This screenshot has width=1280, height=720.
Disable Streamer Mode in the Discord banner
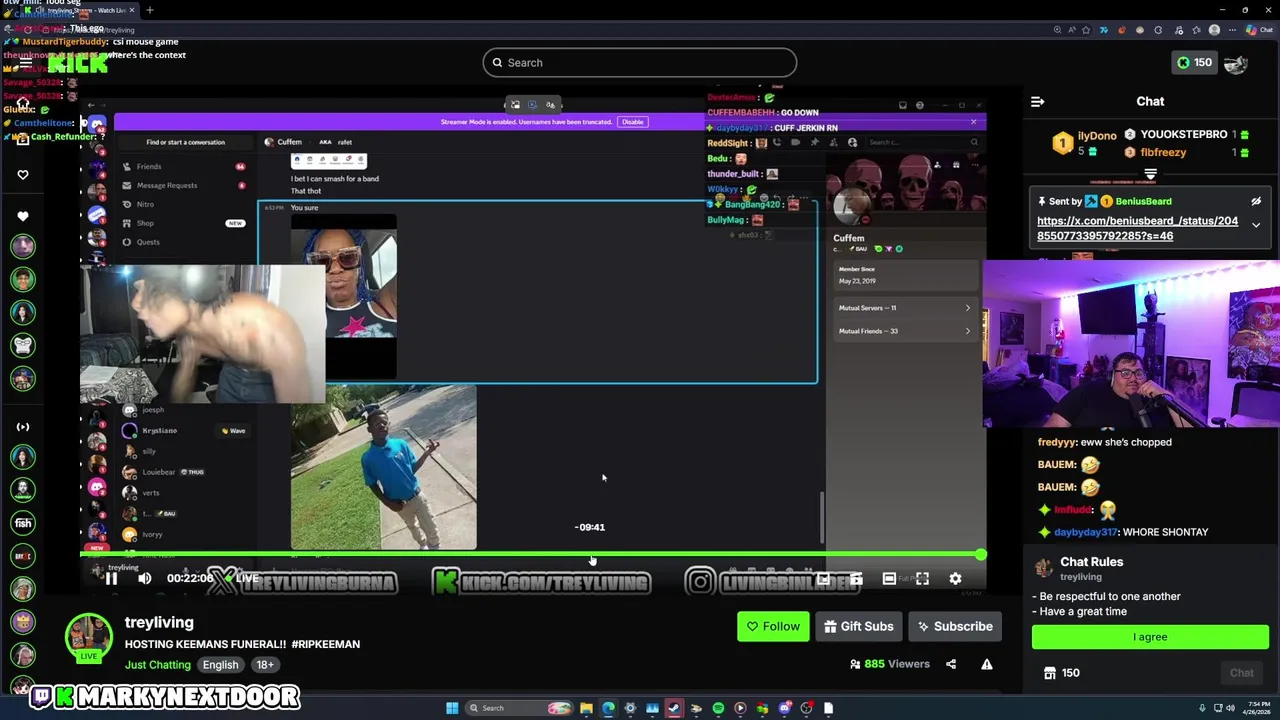[633, 122]
